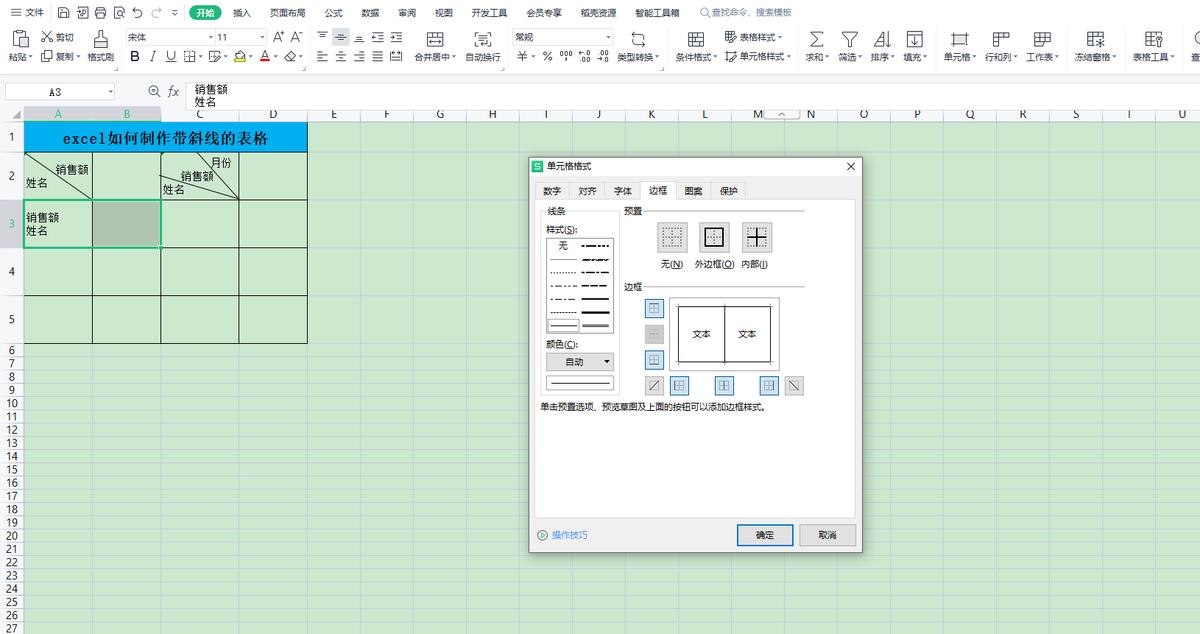Click the 求和 sum icon
This screenshot has width=1200, height=634.
click(816, 39)
